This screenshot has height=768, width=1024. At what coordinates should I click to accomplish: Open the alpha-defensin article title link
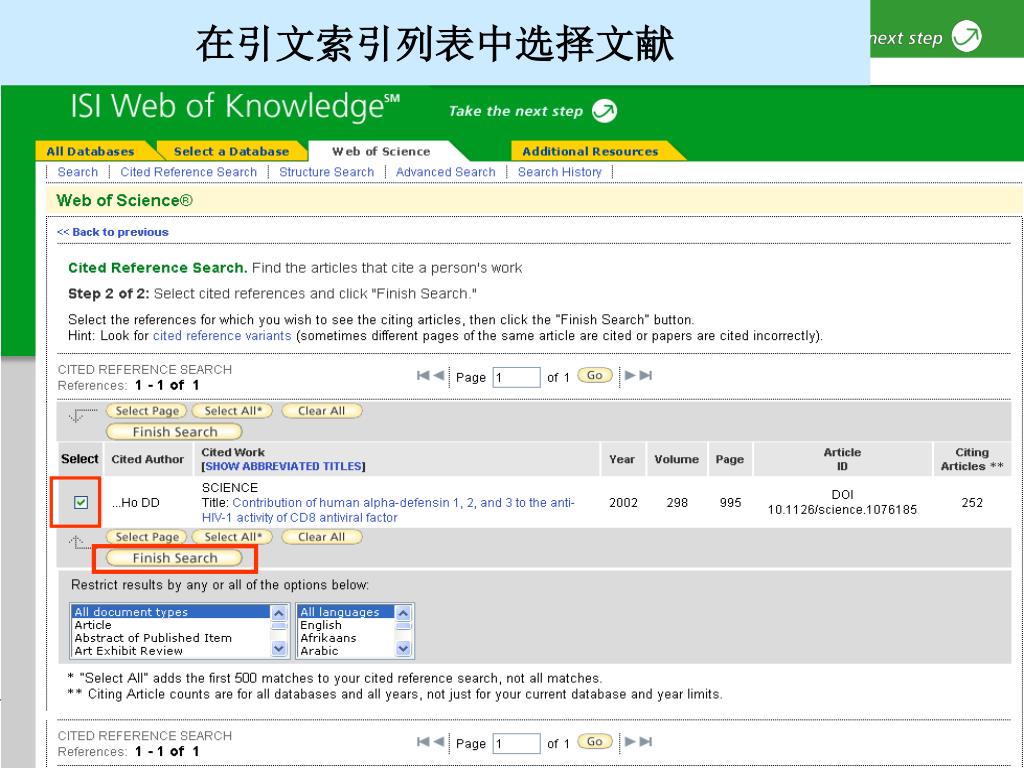pos(388,510)
